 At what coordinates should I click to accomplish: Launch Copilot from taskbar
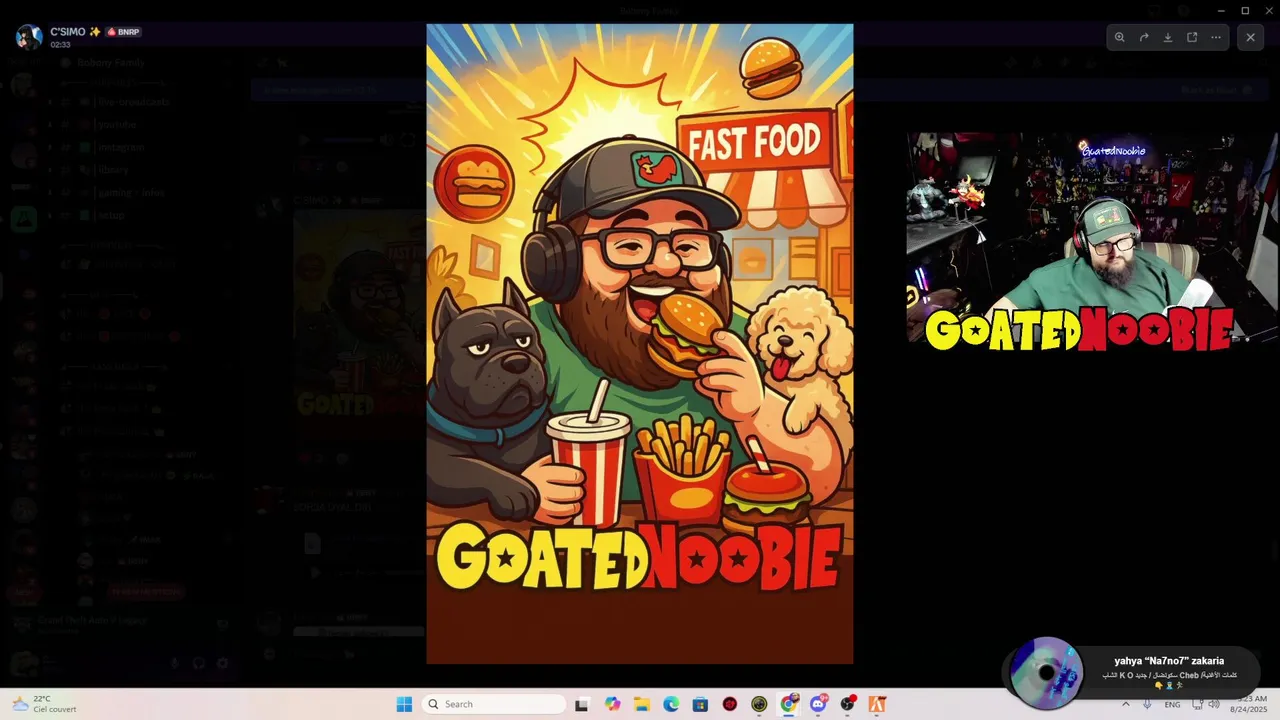point(612,704)
